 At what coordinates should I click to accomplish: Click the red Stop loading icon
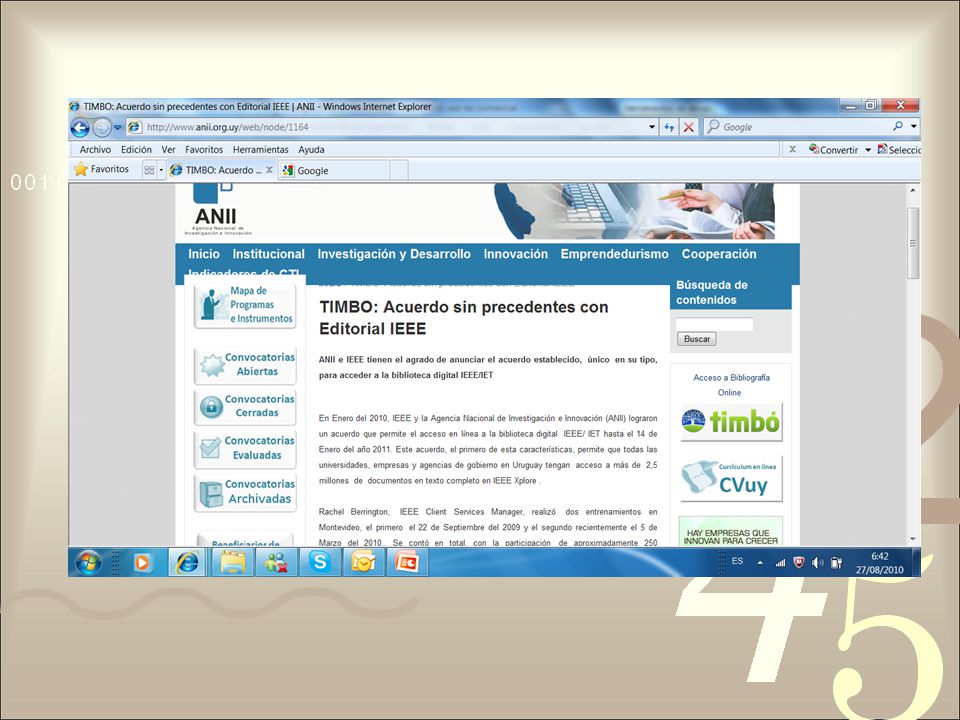689,127
